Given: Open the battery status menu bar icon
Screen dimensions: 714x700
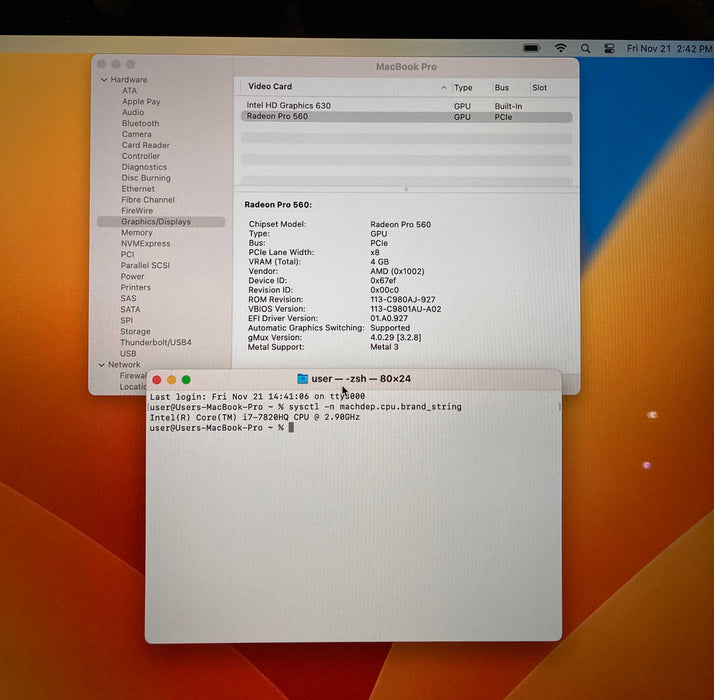Looking at the screenshot, I should click(x=531, y=48).
